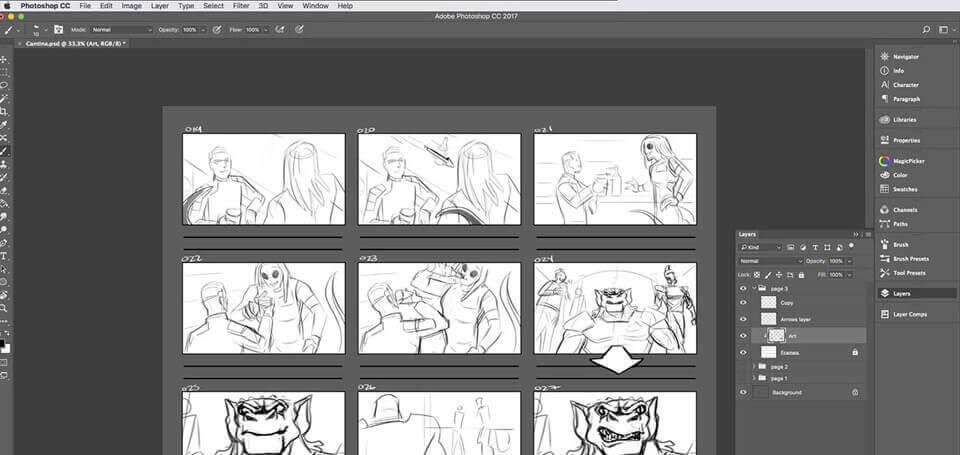Open the Channels panel
960x455 pixels.
pos(899,210)
